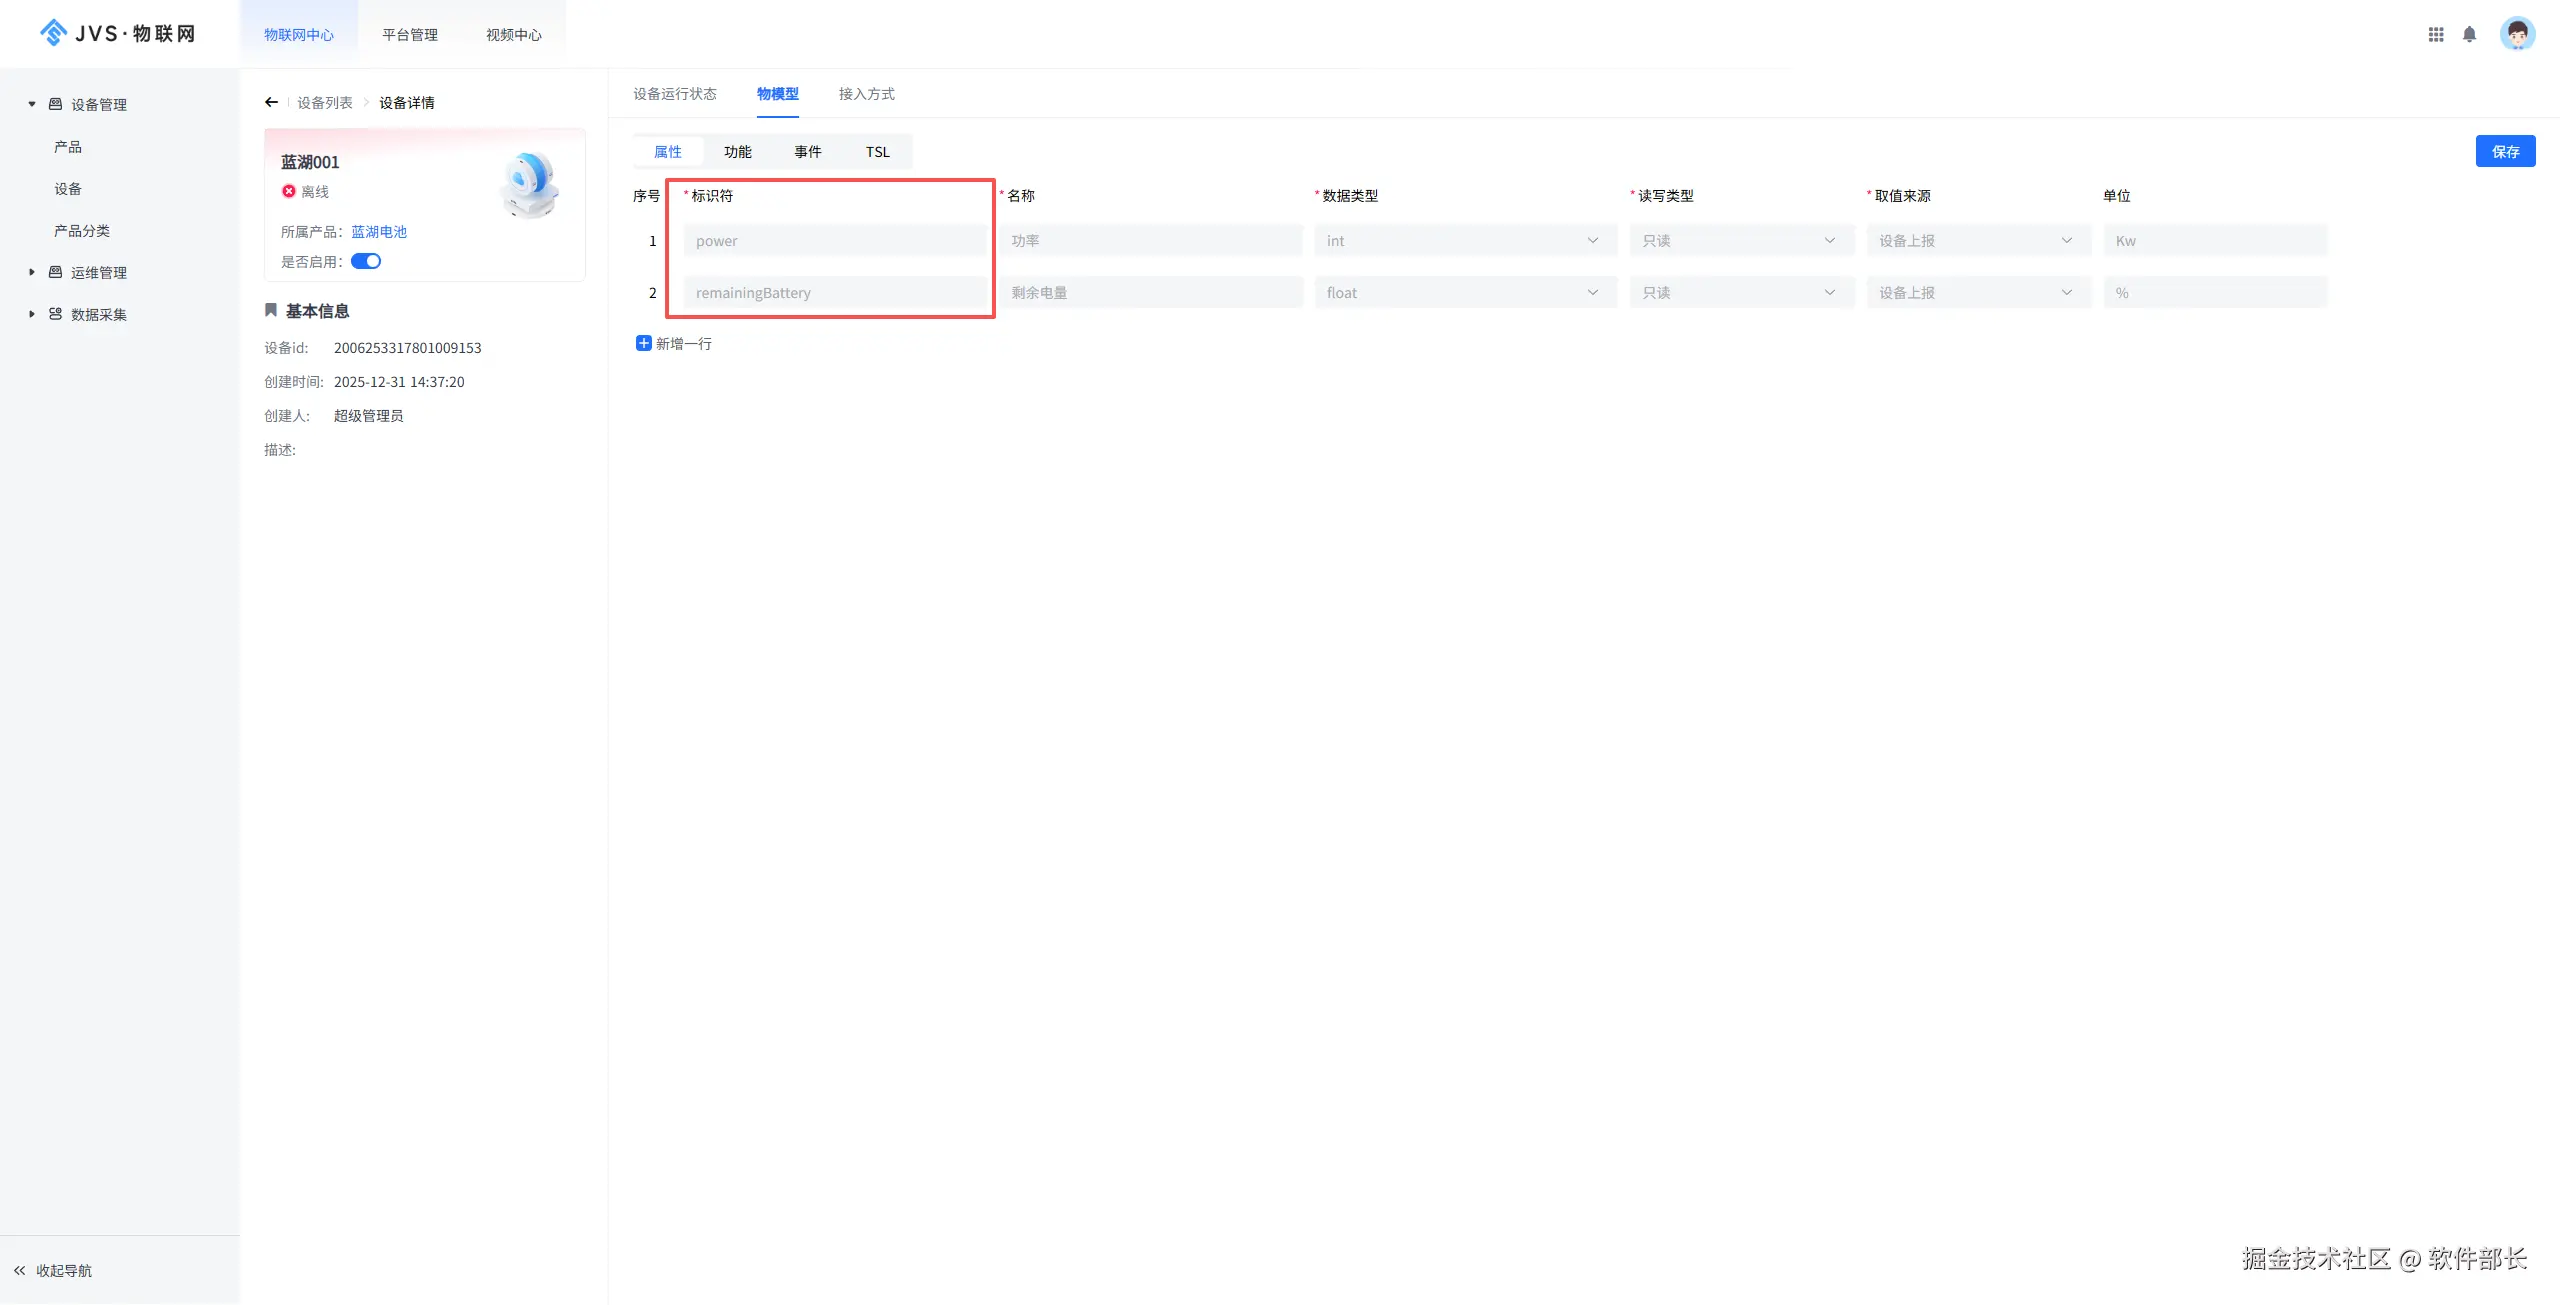Switch to the 设备运行状态 tab
Screen dimensions: 2560x1305
pos(674,94)
